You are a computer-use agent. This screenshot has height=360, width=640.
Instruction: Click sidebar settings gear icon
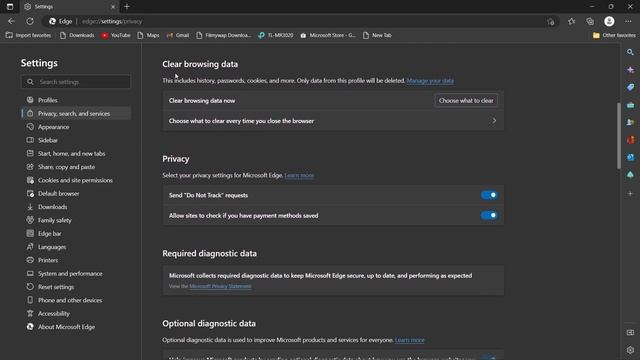630,350
